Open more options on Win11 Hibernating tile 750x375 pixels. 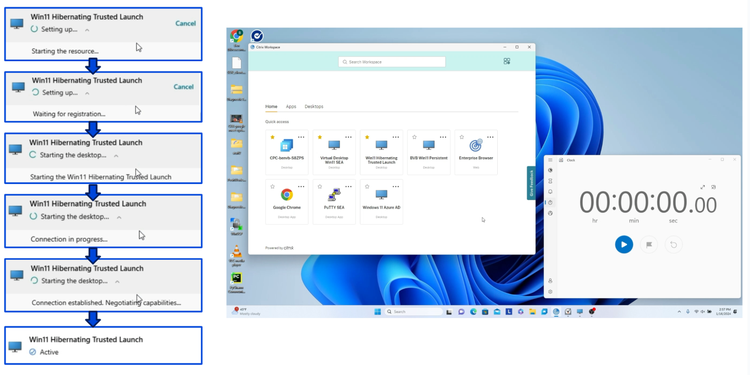click(396, 137)
